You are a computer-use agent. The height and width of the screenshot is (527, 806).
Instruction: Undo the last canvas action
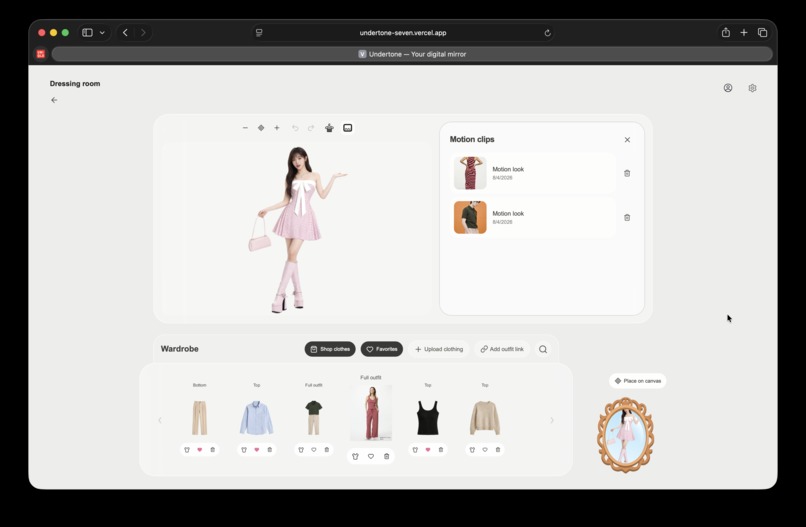(x=295, y=128)
